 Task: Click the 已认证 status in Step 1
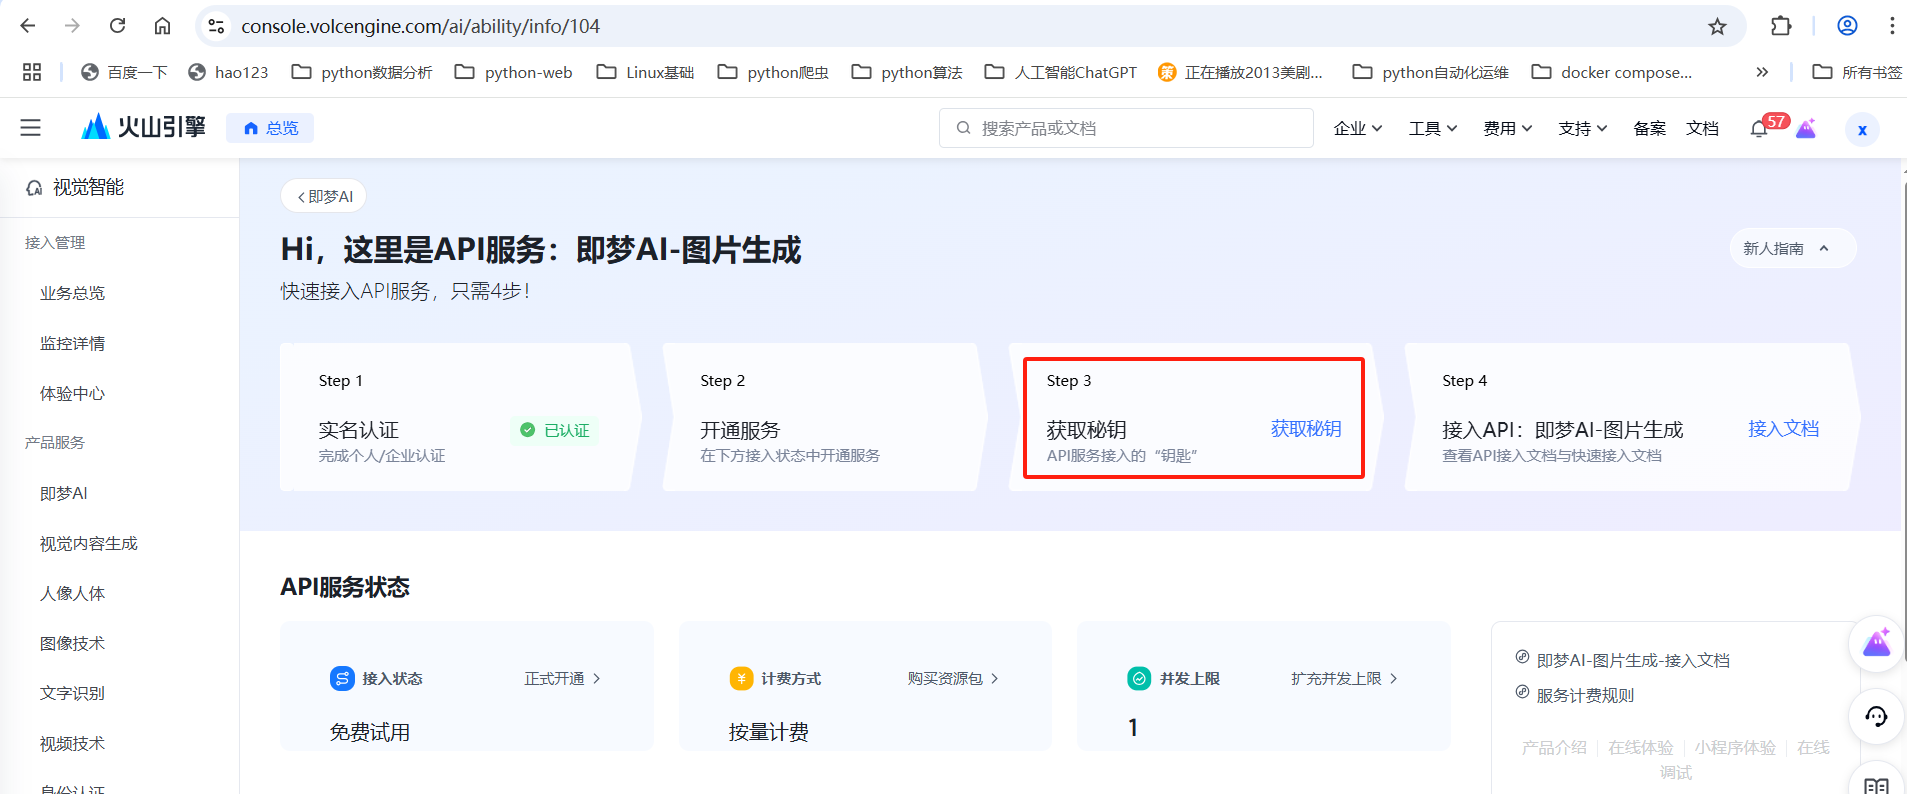[555, 430]
